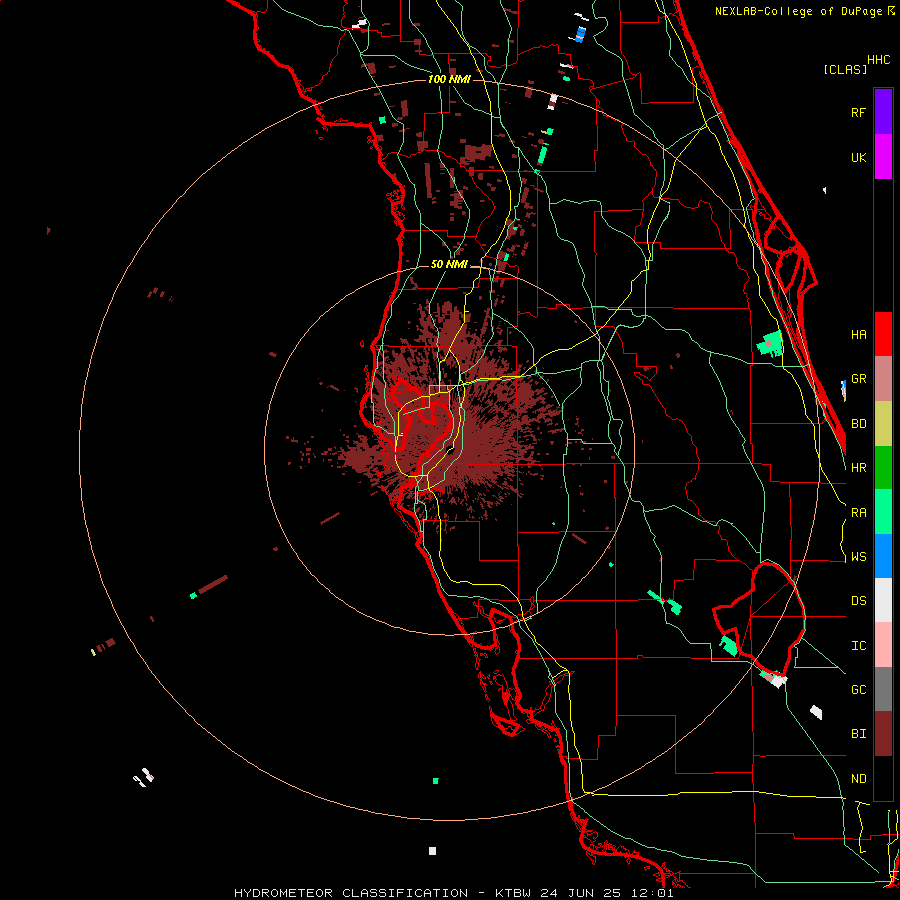This screenshot has height=900, width=900.
Task: Click the 100 NMI range ring label
Action: click(449, 79)
